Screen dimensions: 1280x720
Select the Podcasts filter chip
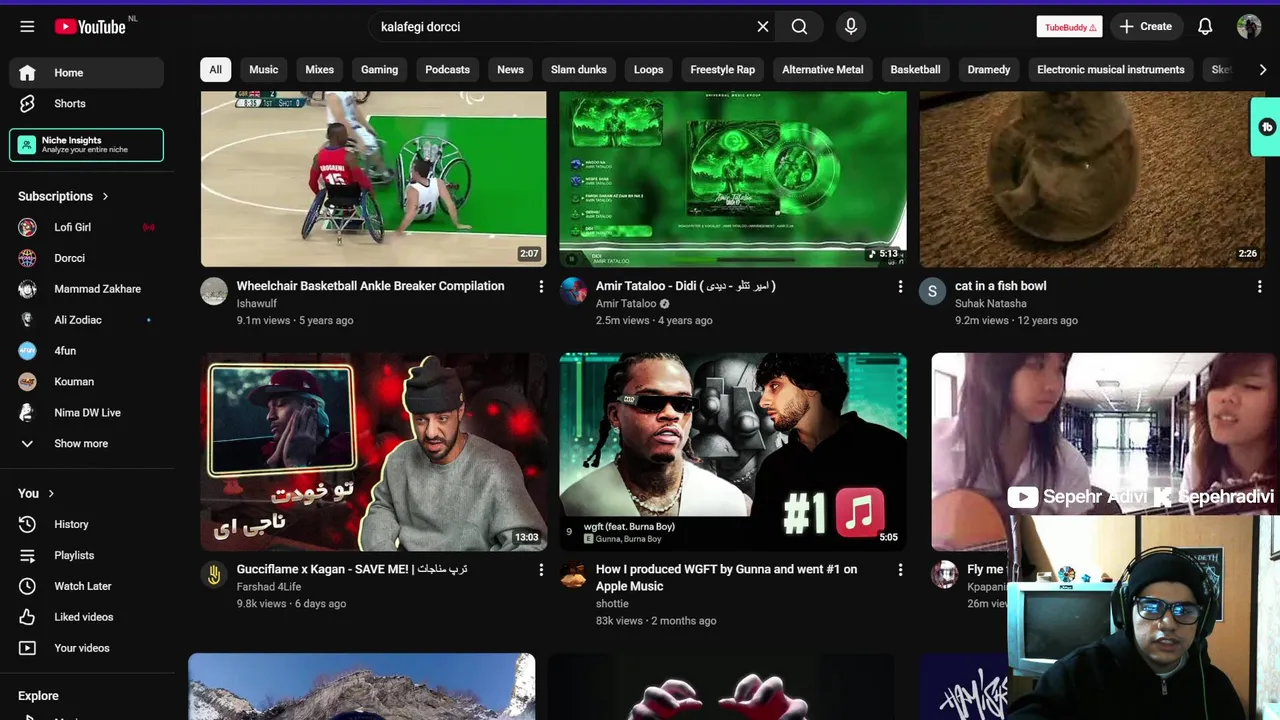point(447,69)
